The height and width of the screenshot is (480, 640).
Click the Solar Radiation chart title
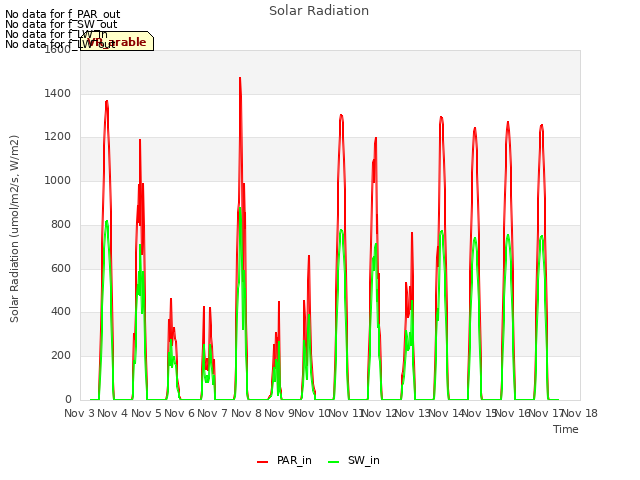click(x=319, y=11)
